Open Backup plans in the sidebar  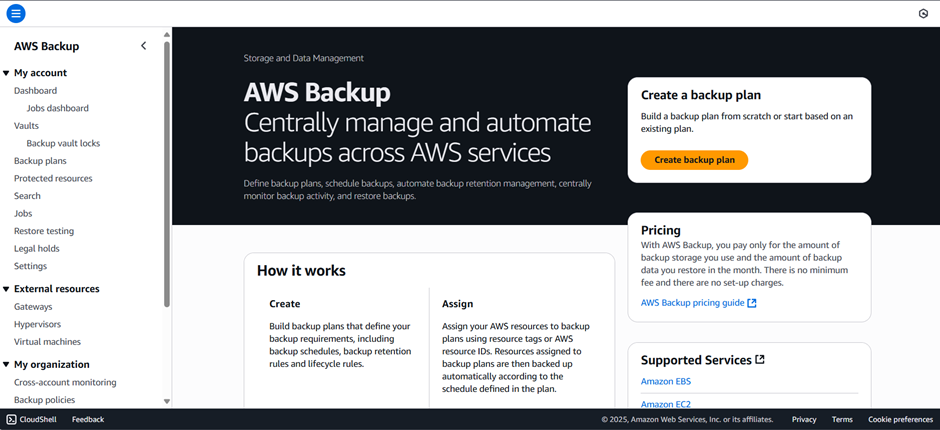point(40,161)
